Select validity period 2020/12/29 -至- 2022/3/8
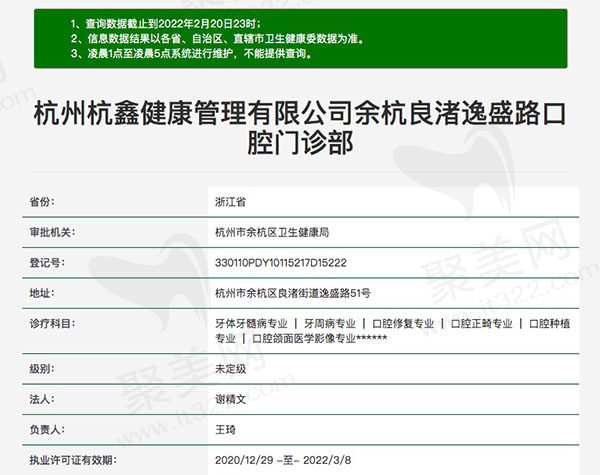This screenshot has height=475, width=600. (x=283, y=460)
